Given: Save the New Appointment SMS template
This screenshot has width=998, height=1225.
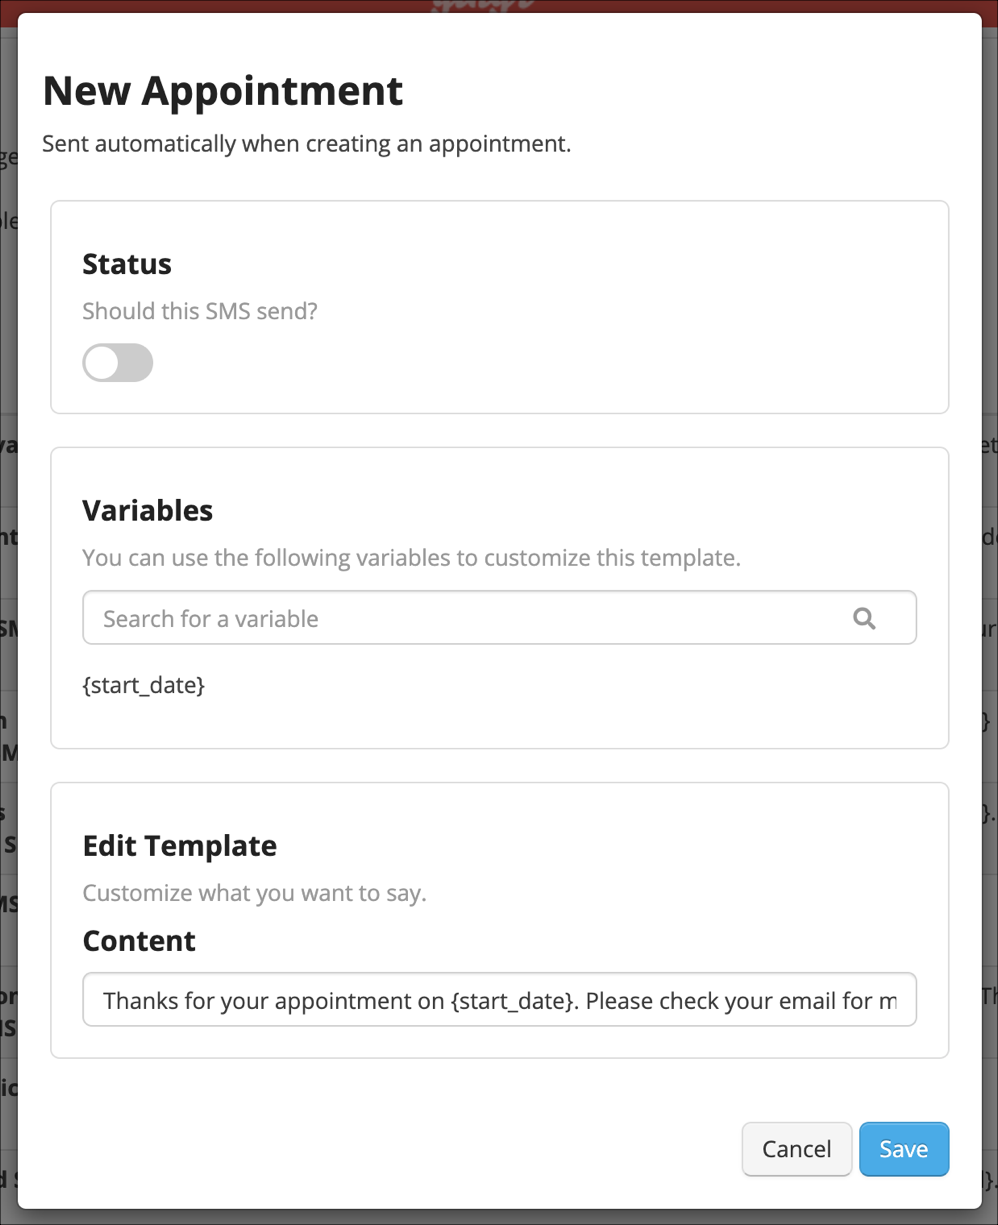Looking at the screenshot, I should 903,1148.
